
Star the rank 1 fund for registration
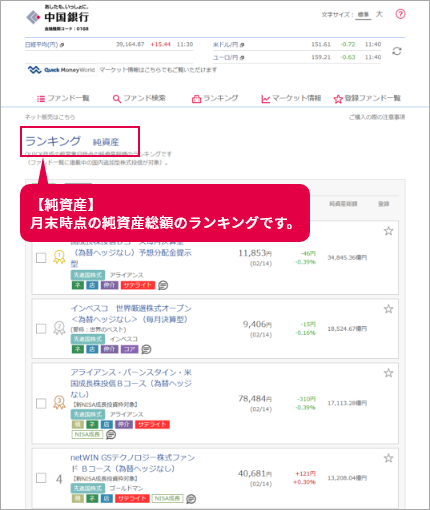(388, 231)
